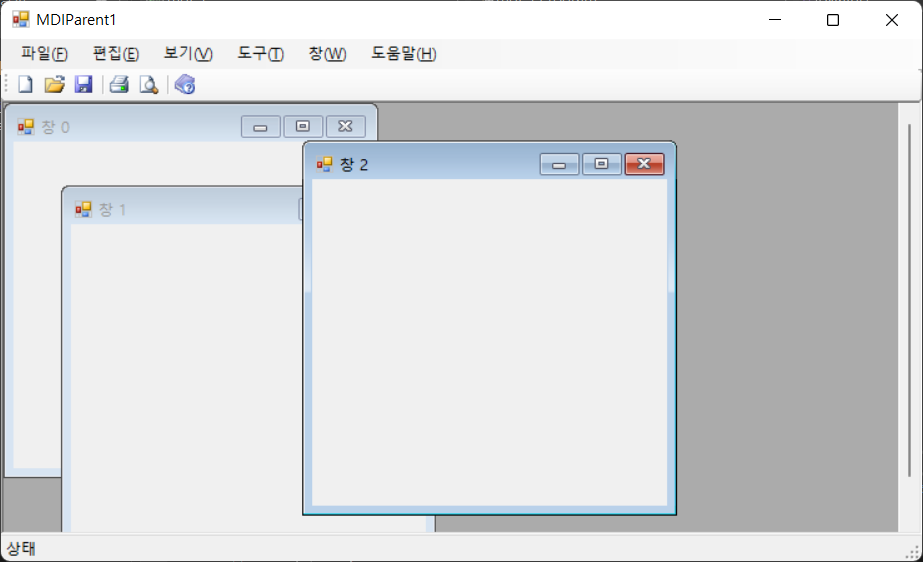The image size is (923, 562).
Task: Open the 보기(V) menu
Action: (x=188, y=54)
